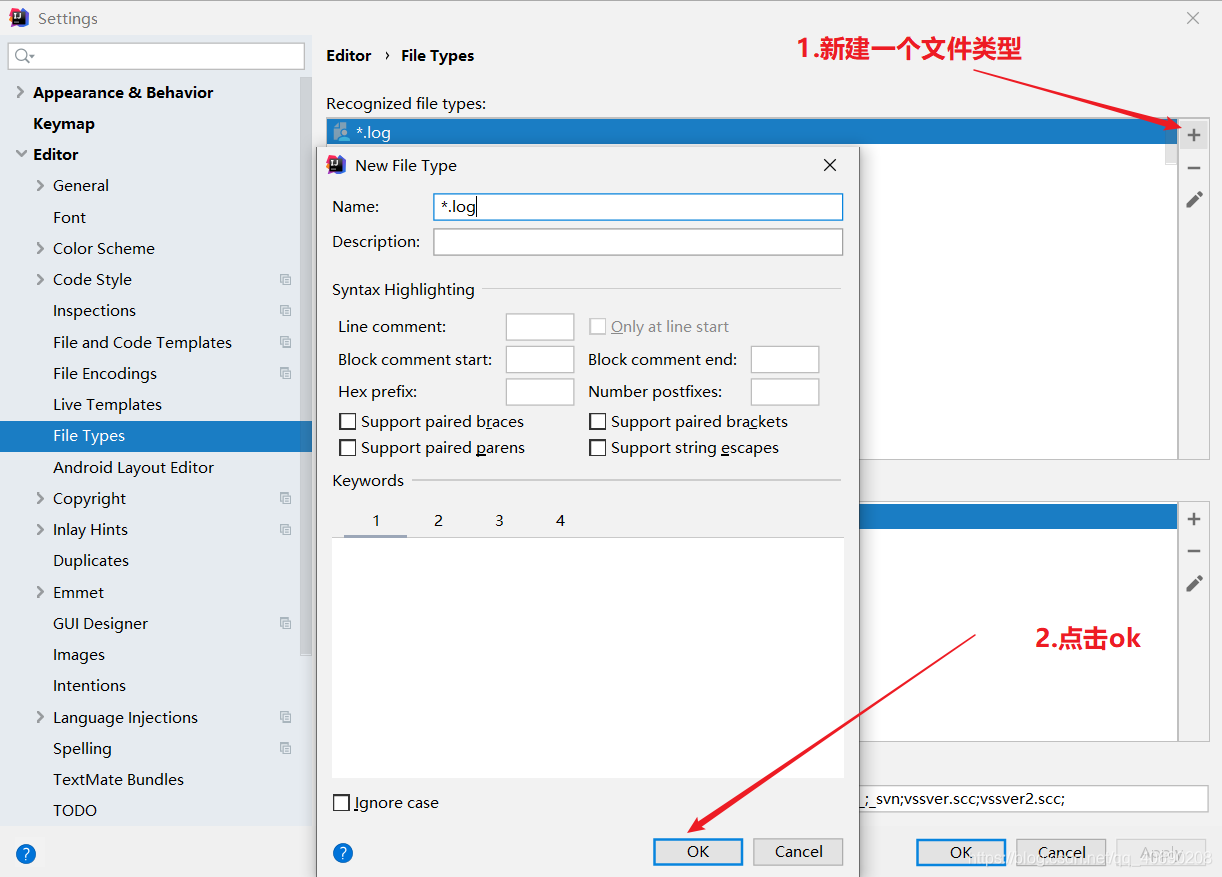Switch to keyword group tab 4

click(560, 520)
